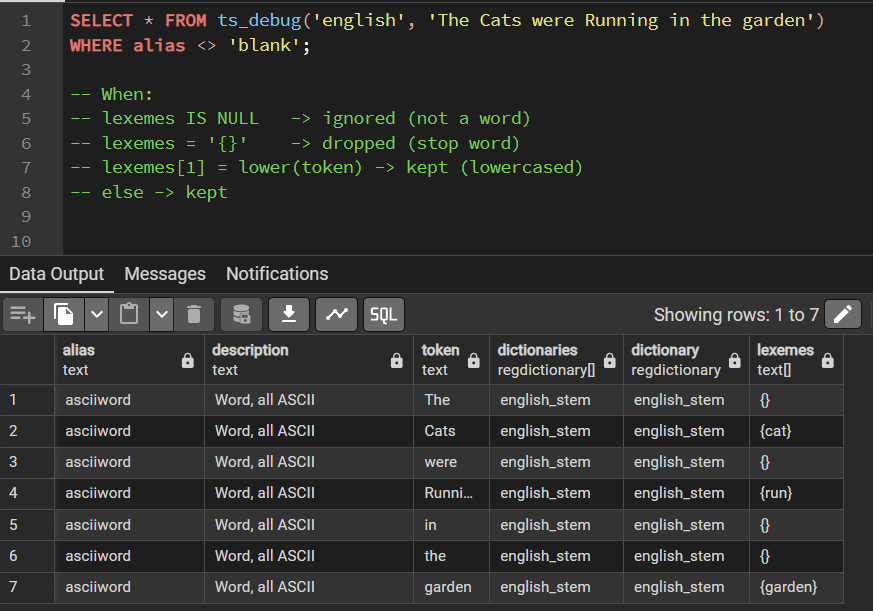This screenshot has height=611, width=873.
Task: Select the dictionary regdictionary column header
Action: [x=686, y=360]
